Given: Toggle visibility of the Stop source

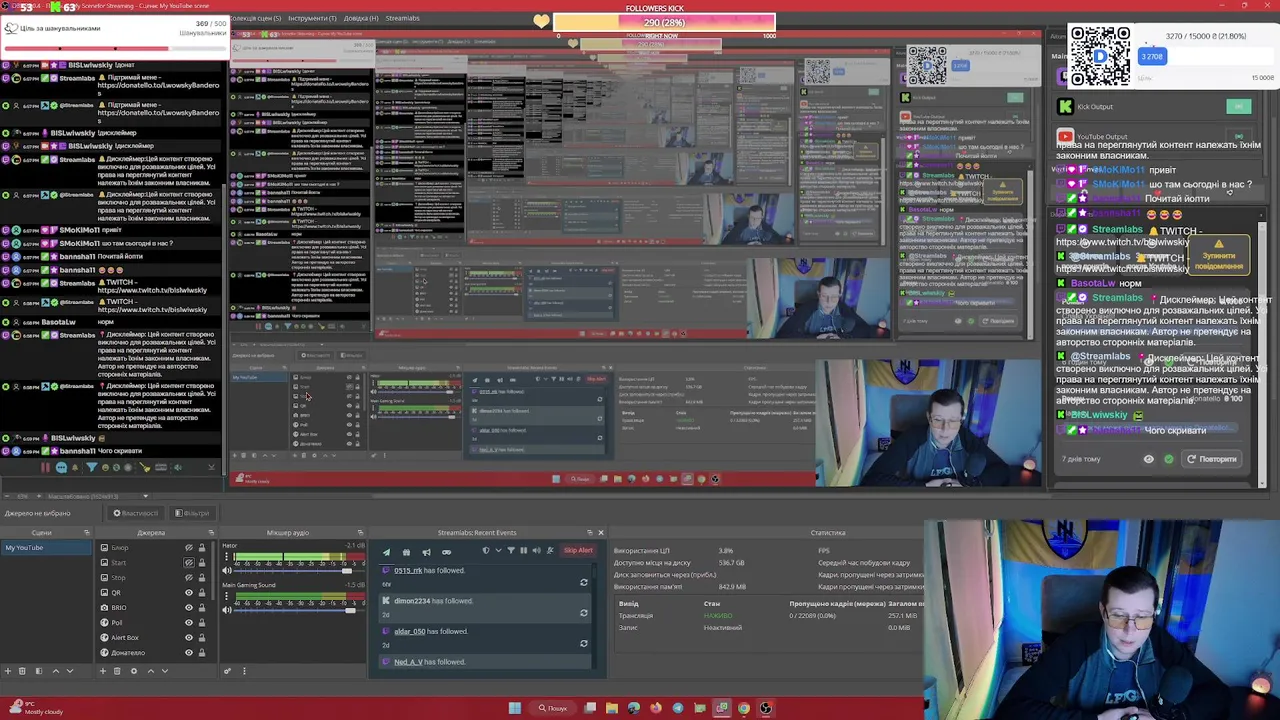Looking at the screenshot, I should coord(189,578).
